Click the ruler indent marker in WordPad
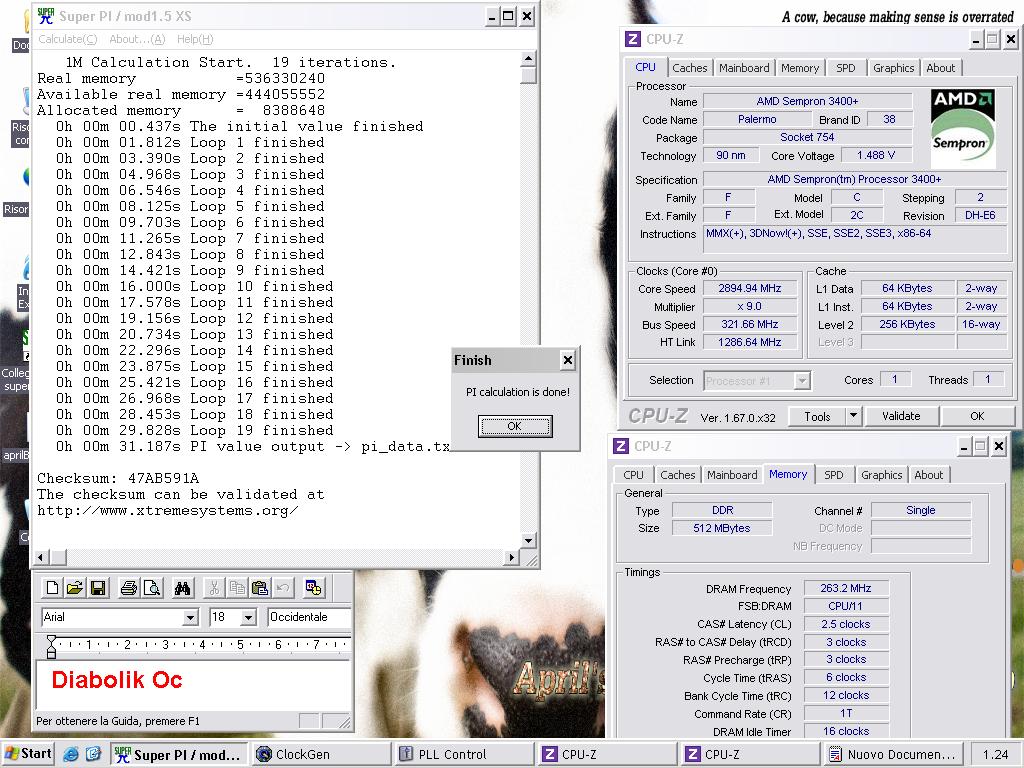This screenshot has width=1024, height=768. 51,646
